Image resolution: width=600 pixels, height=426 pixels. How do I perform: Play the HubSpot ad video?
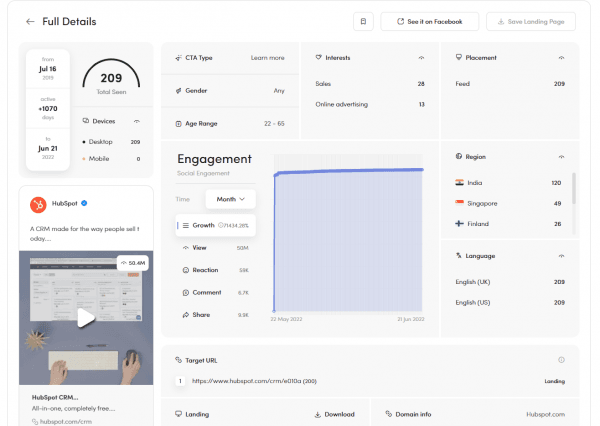coord(86,317)
